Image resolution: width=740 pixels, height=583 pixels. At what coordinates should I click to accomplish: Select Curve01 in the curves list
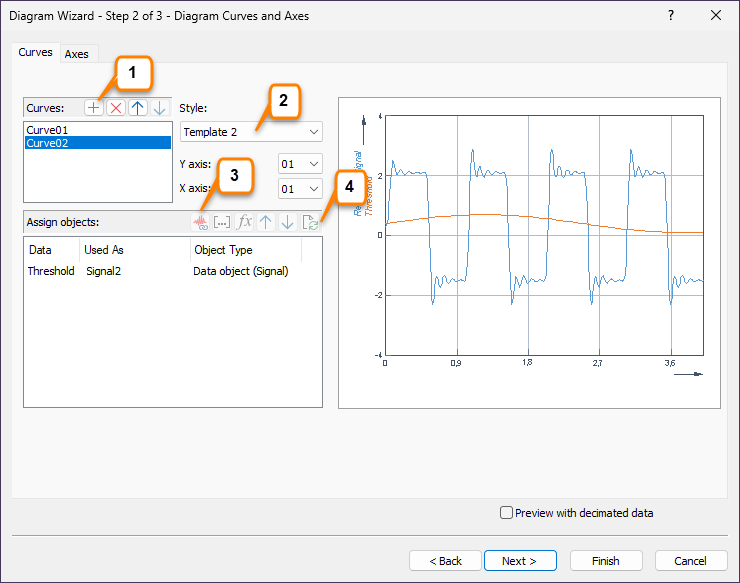46,130
